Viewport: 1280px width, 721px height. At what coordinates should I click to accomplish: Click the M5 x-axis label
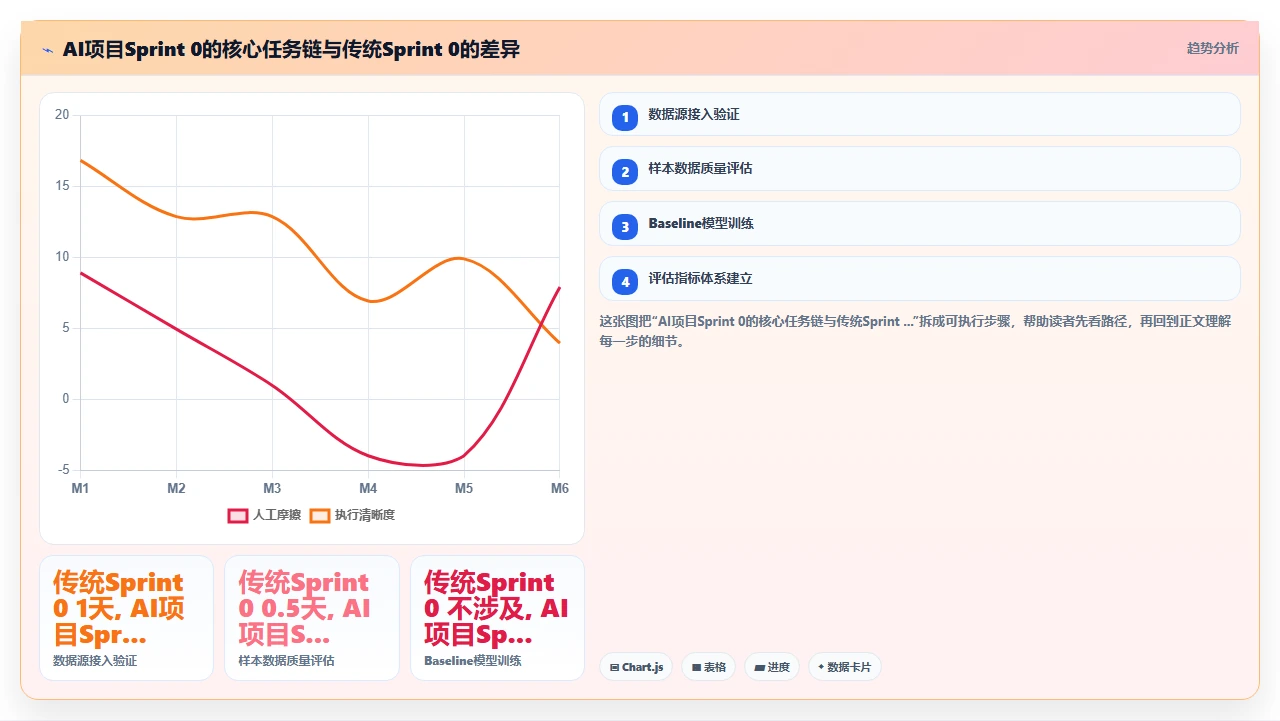[464, 488]
